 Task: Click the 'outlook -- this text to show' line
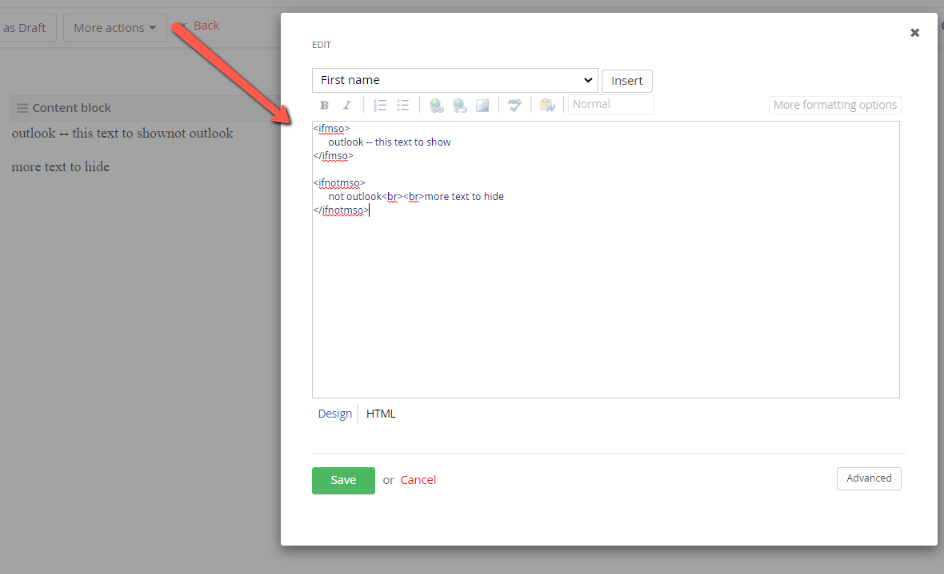pos(390,142)
